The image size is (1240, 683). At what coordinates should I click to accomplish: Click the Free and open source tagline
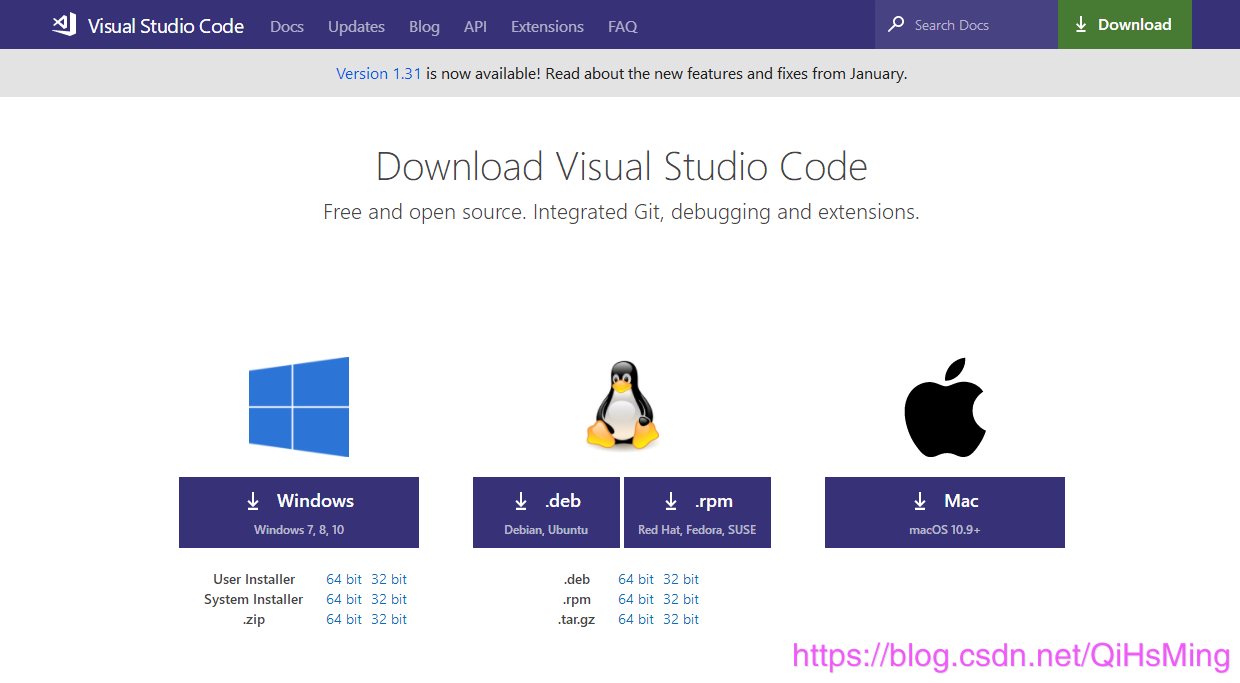621,212
